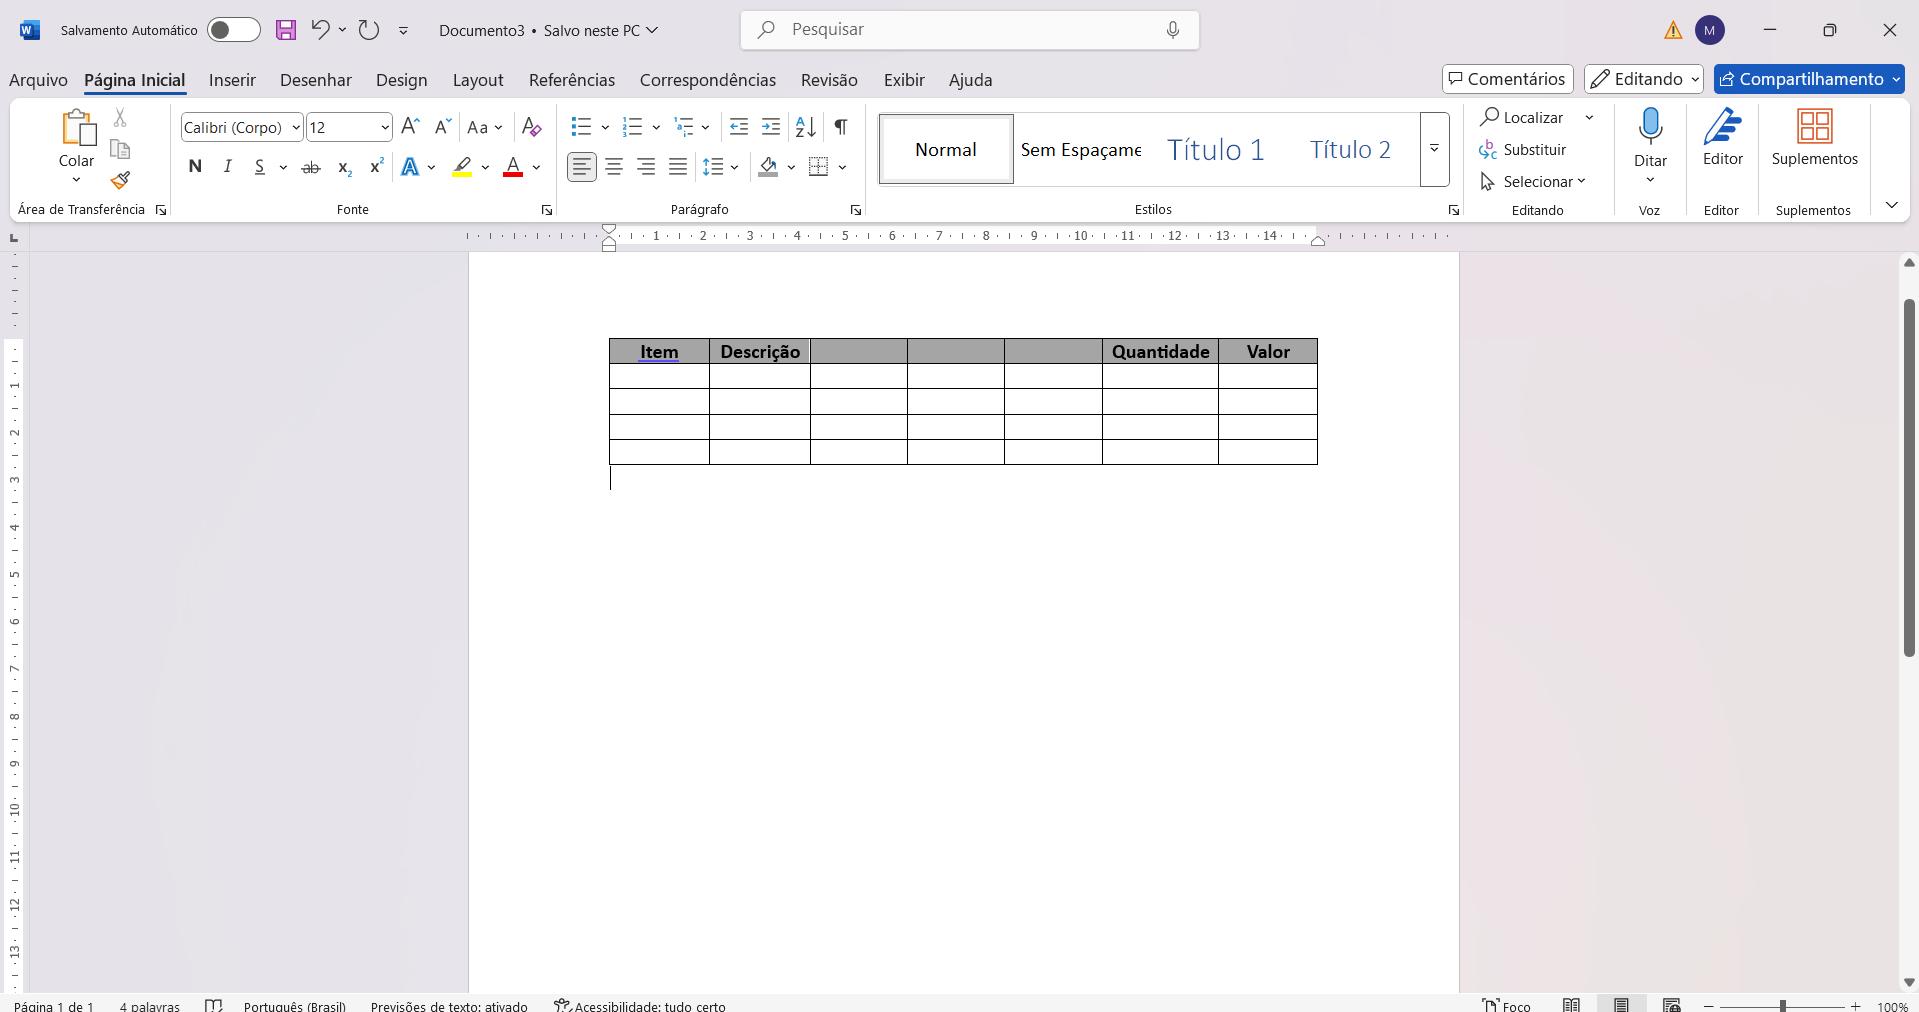Apply subscript formatting
Screen dimensions: 1919x1012
(x=344, y=167)
